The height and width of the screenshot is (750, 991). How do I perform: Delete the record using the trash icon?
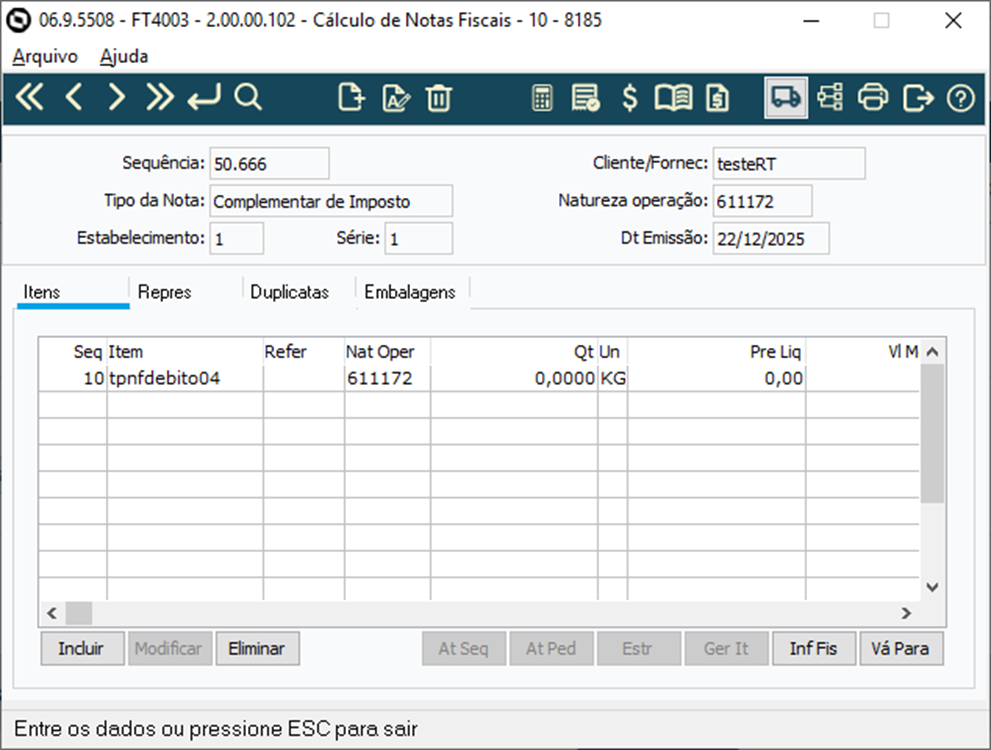439,98
